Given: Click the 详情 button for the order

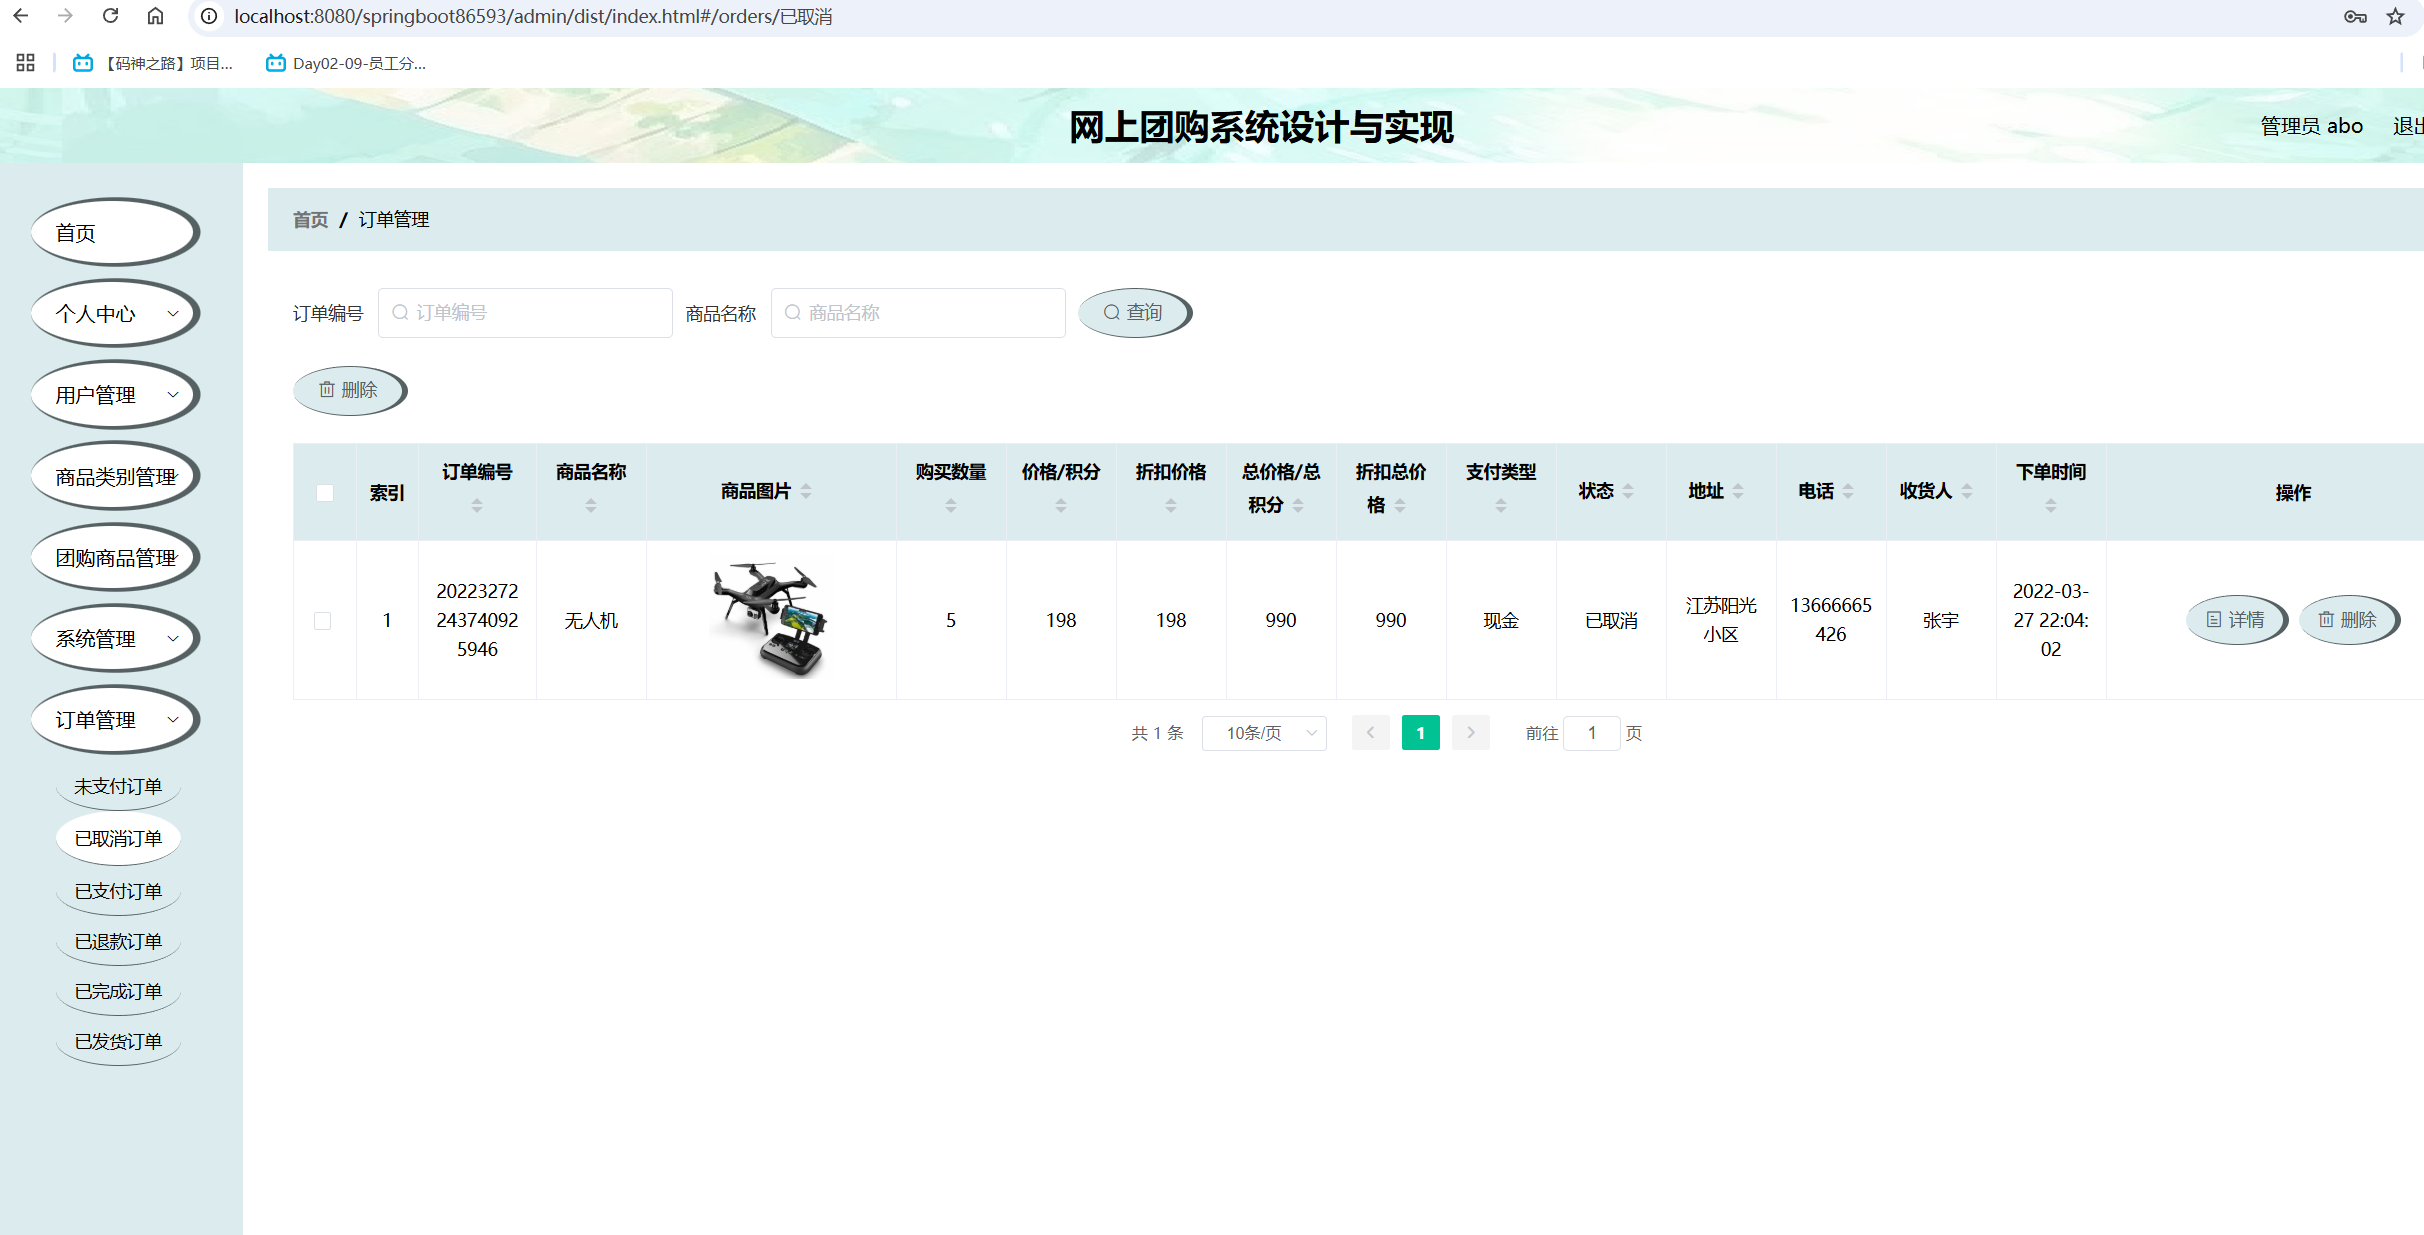Looking at the screenshot, I should (x=2236, y=620).
